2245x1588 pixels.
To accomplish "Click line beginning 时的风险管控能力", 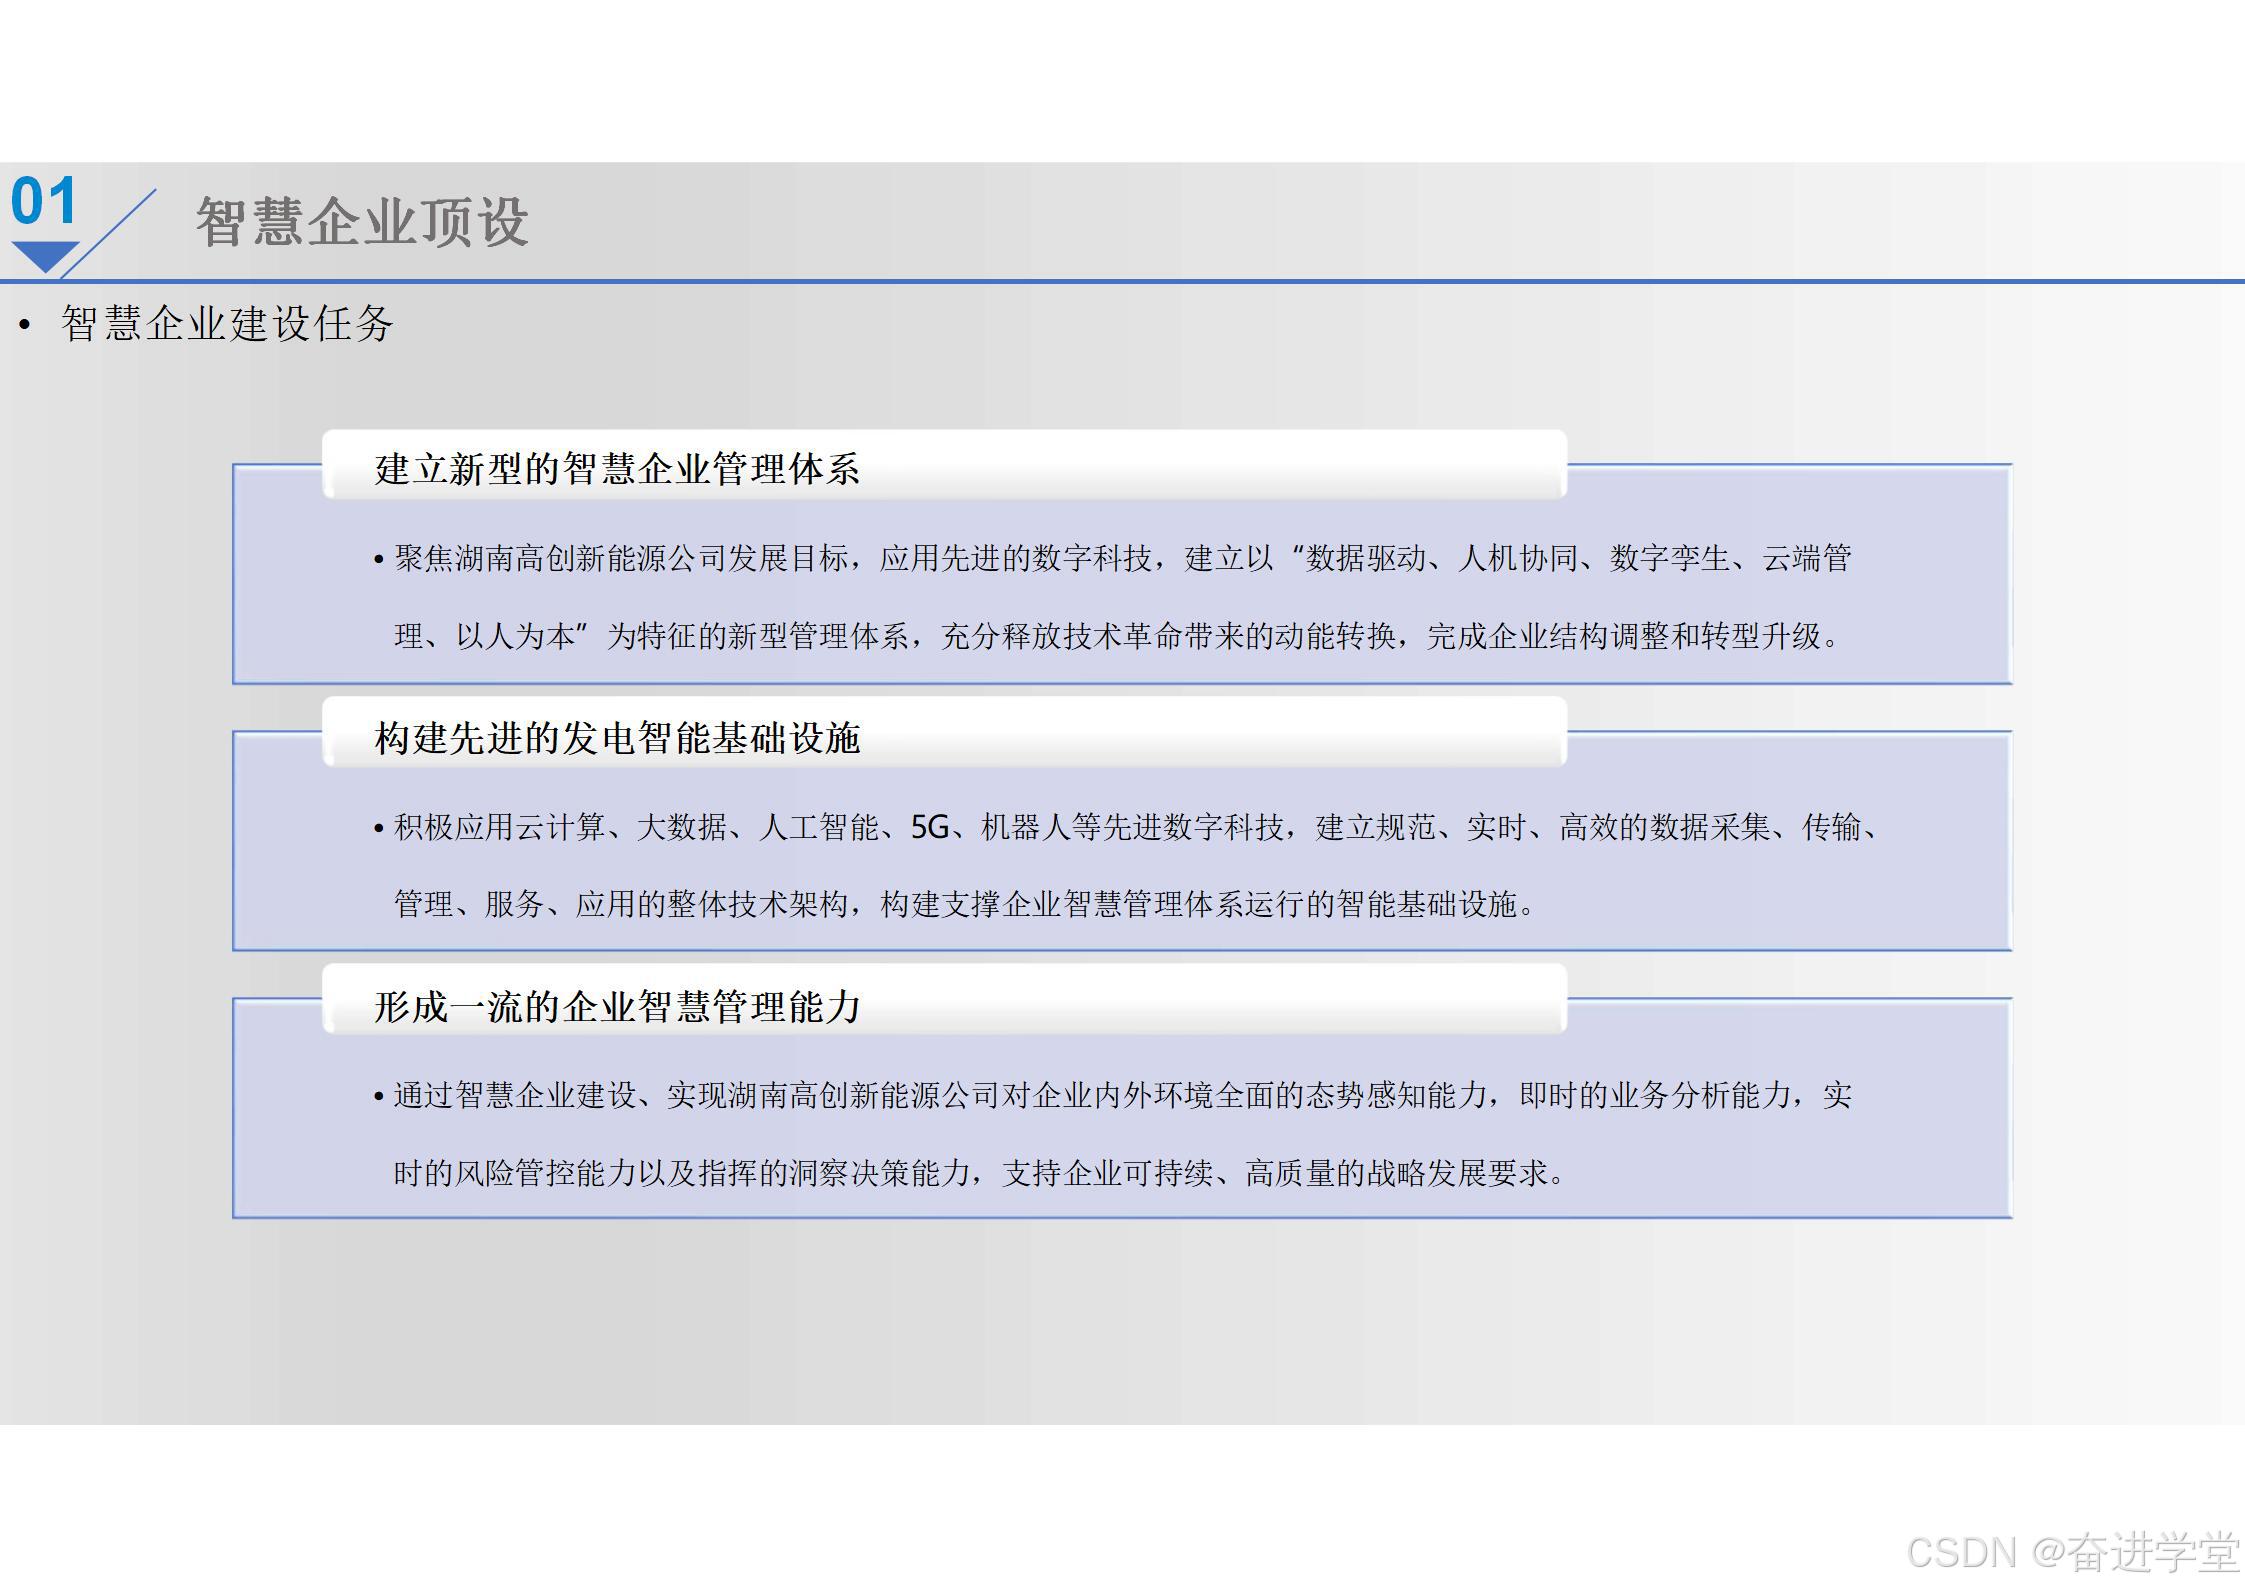I will [980, 1173].
